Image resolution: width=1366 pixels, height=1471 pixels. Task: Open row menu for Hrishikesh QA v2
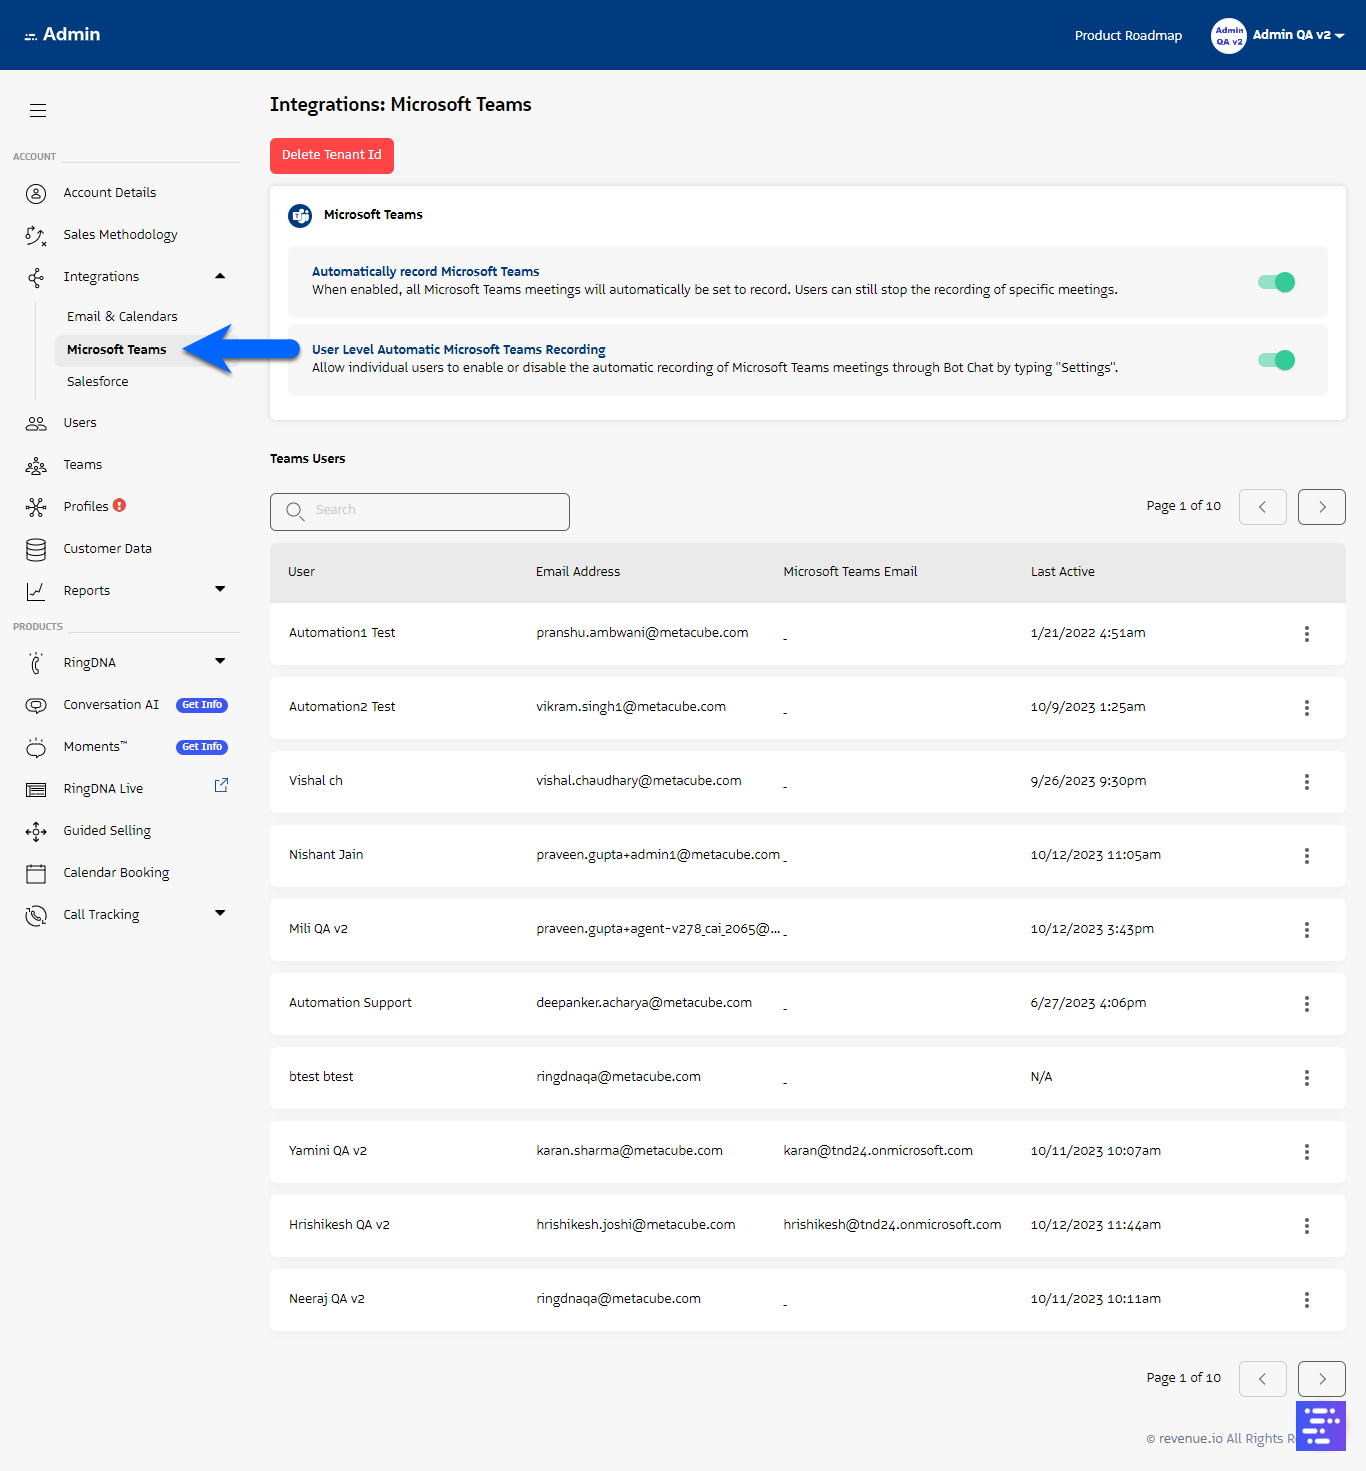coord(1307,1226)
